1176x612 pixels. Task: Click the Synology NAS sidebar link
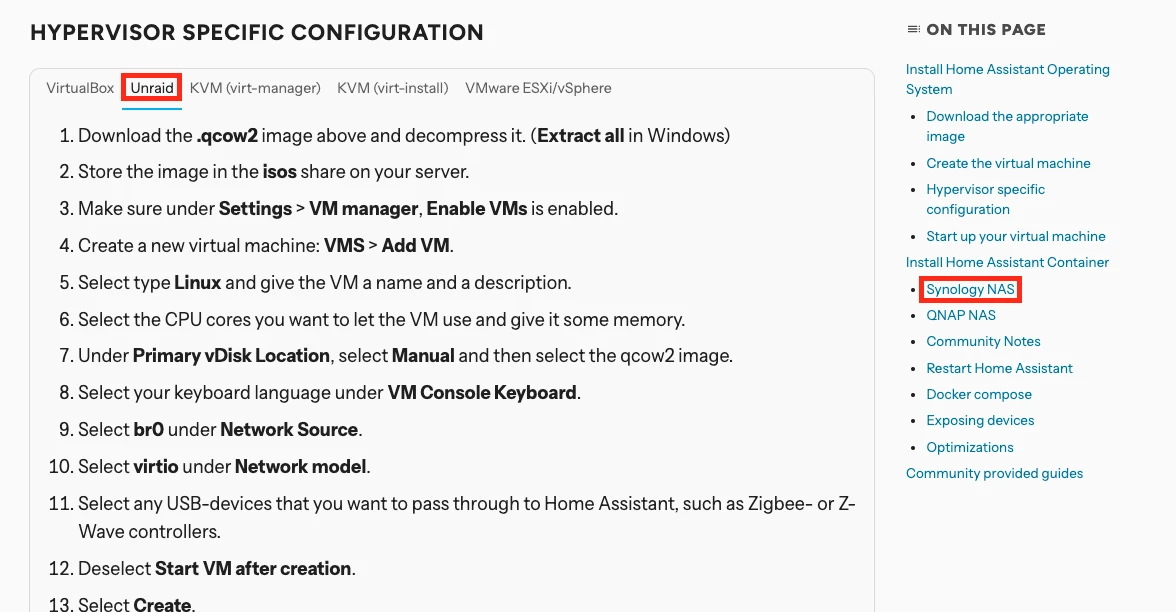(969, 289)
